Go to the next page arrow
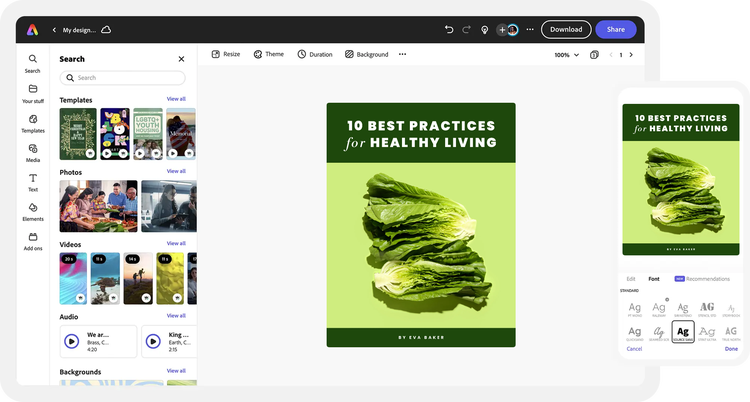The height and width of the screenshot is (402, 750). click(x=631, y=55)
